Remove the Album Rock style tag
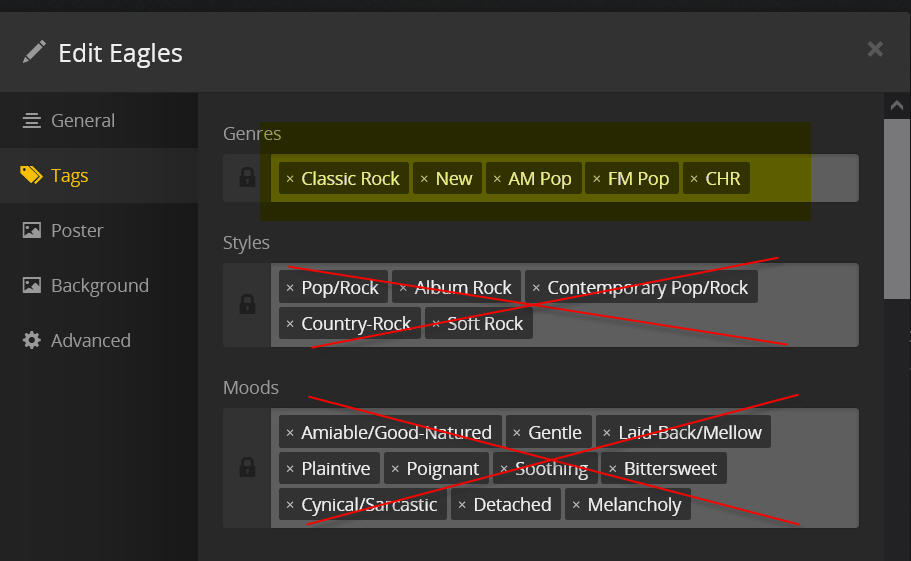911x561 pixels. (x=403, y=287)
